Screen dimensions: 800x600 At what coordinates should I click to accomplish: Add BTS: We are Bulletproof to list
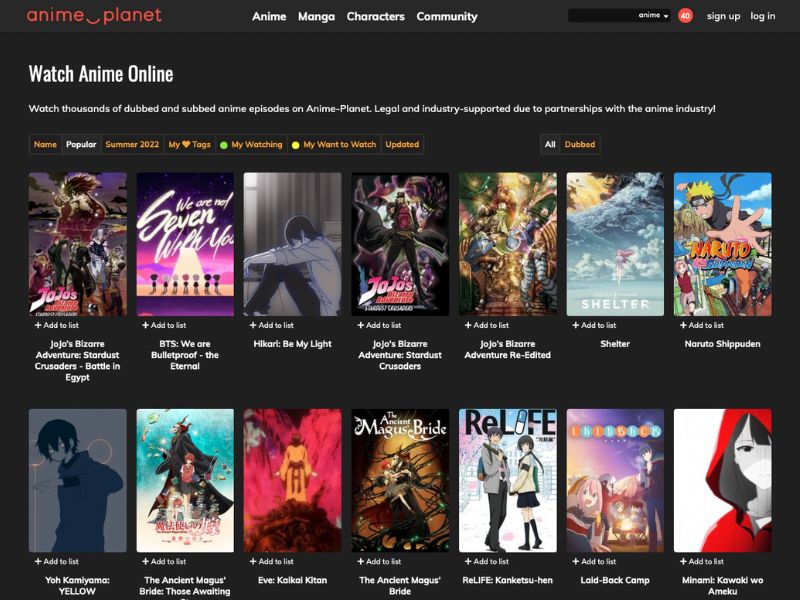click(164, 325)
